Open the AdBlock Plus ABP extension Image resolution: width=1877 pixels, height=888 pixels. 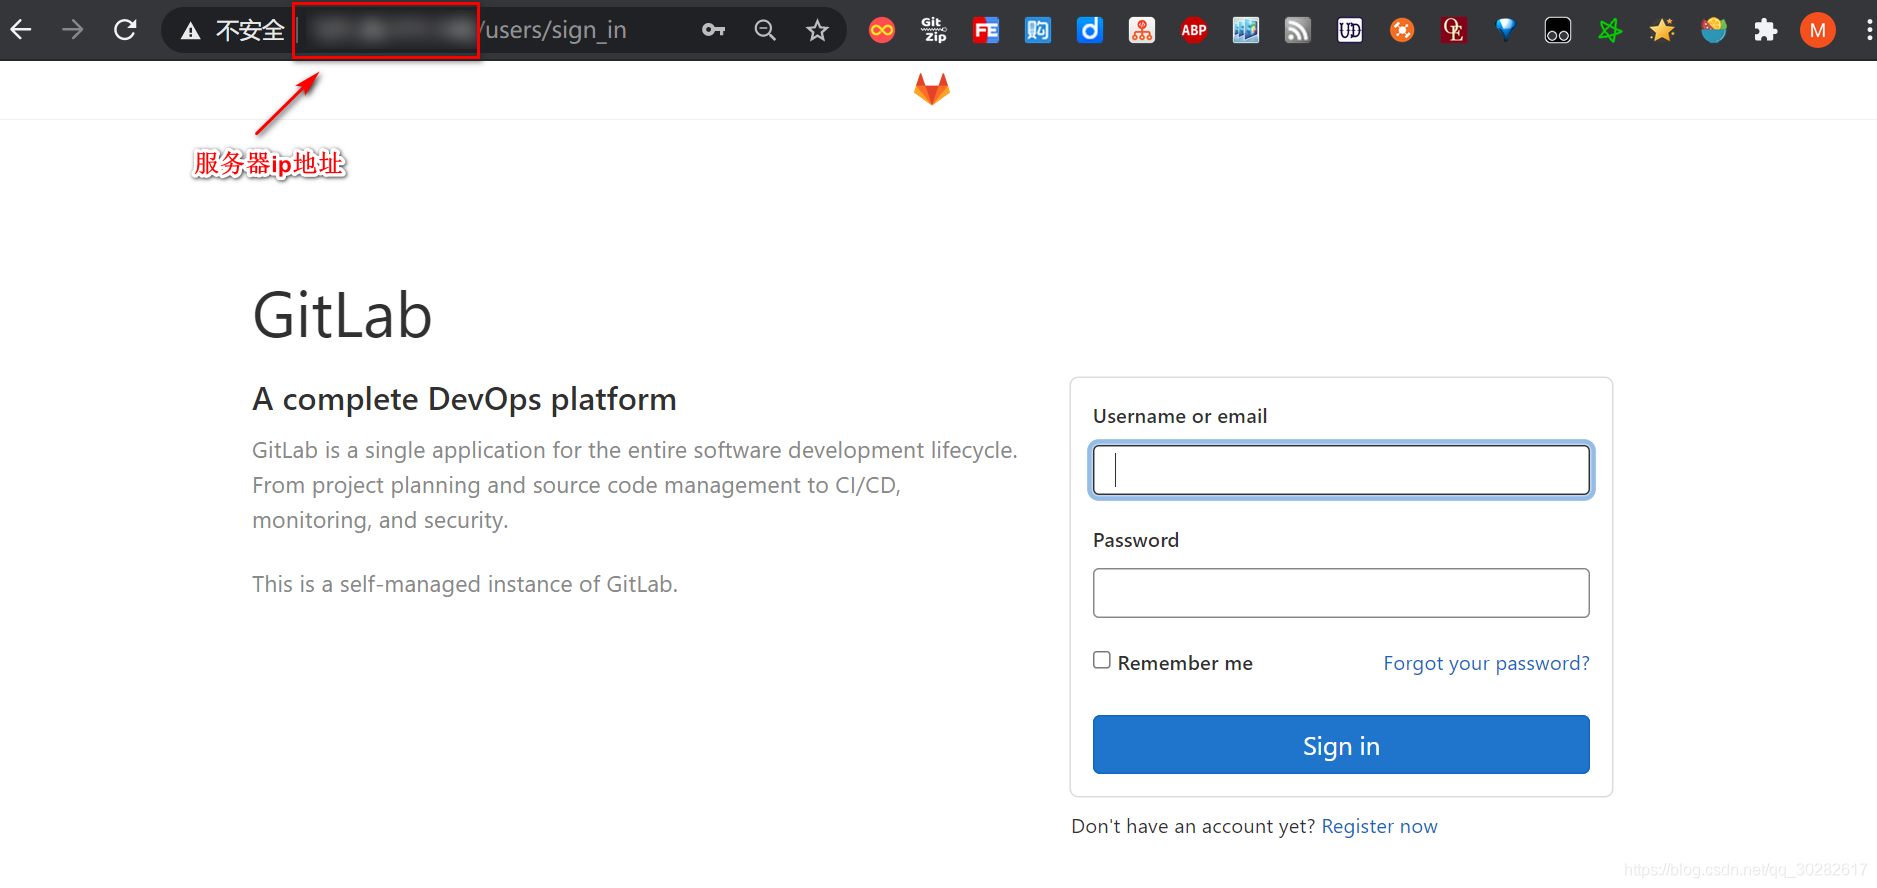1194,30
